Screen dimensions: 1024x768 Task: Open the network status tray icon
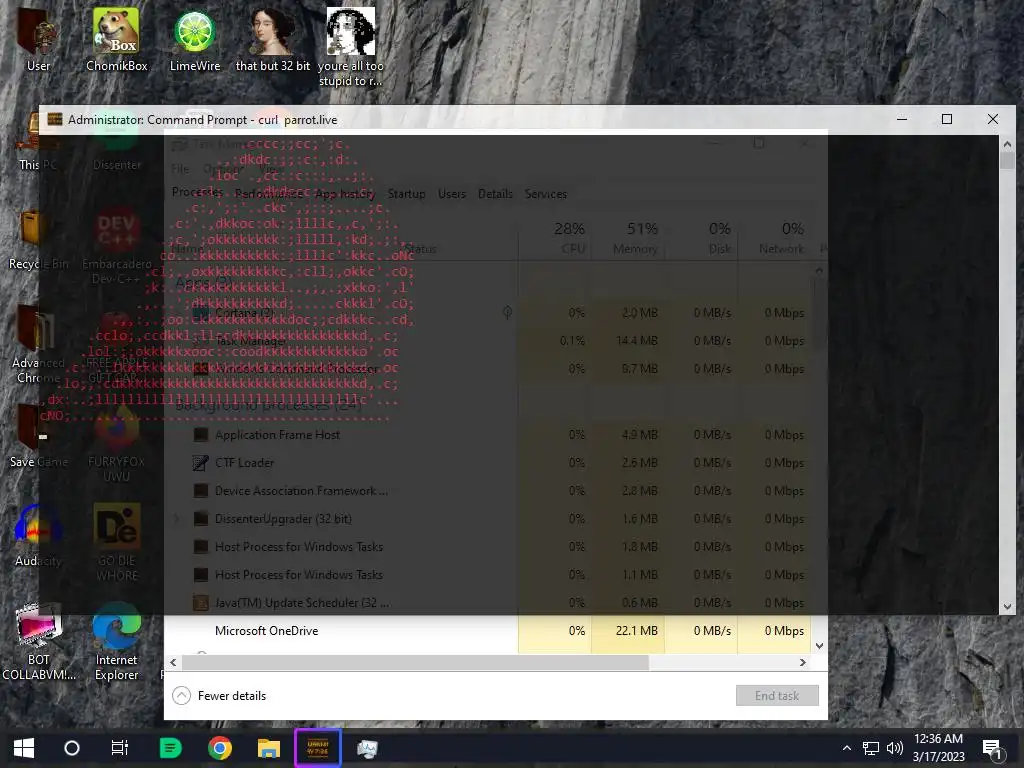[871, 748]
